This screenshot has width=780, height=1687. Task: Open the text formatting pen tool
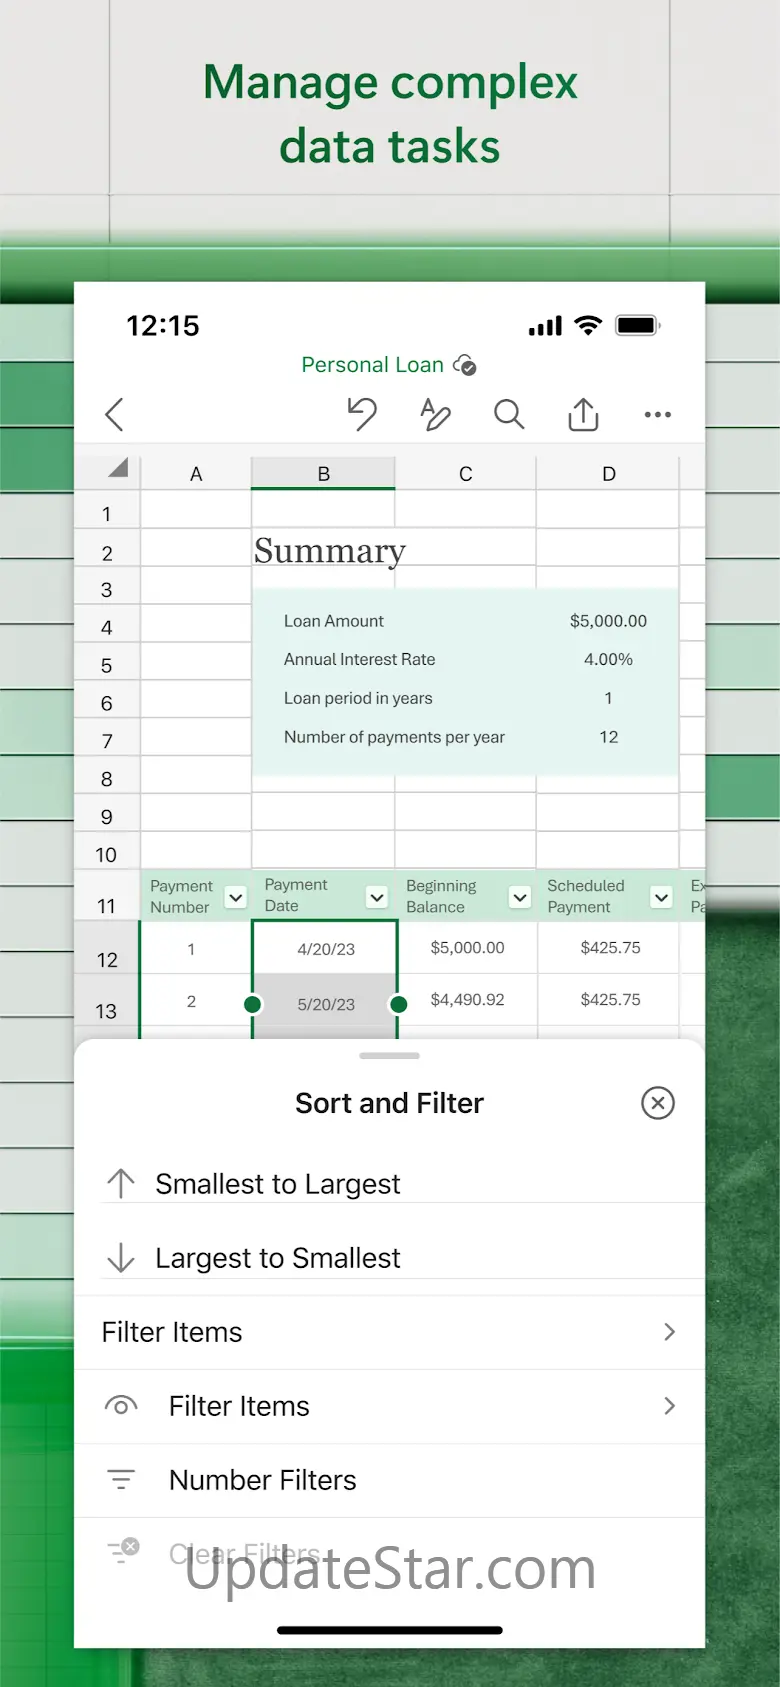pyautogui.click(x=435, y=414)
